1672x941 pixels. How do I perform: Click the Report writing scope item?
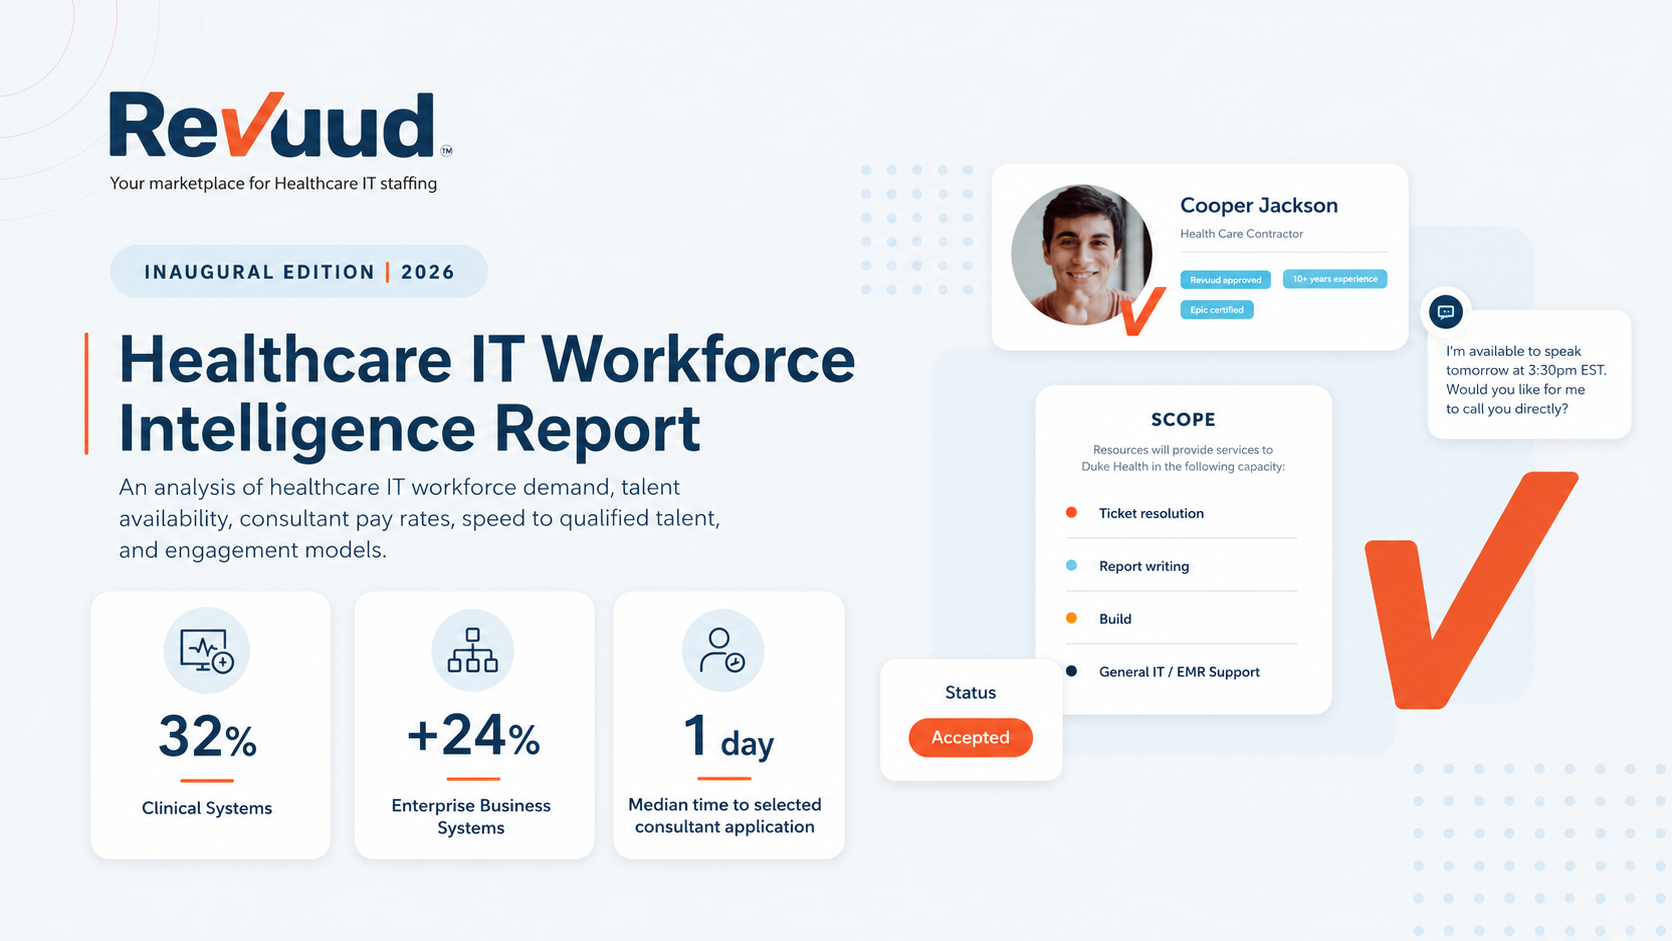[x=1144, y=566]
